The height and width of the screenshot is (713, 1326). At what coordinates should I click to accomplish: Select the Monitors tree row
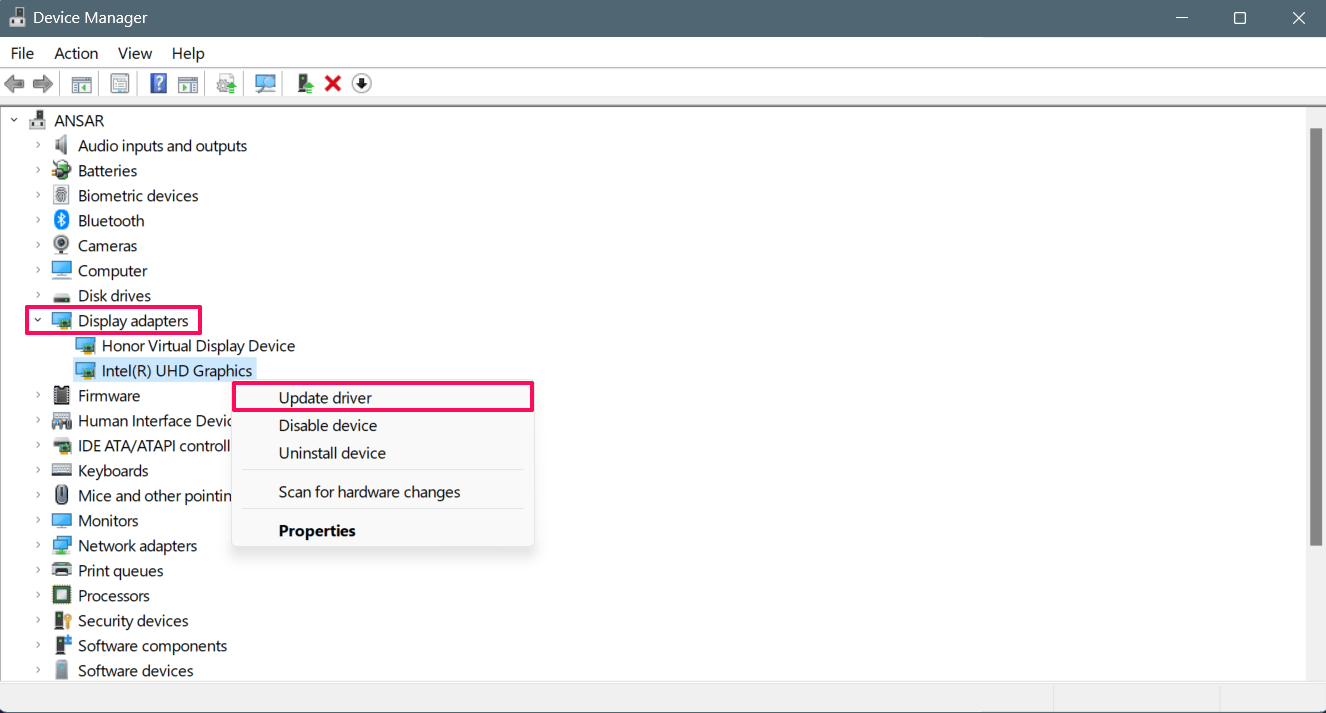[108, 520]
